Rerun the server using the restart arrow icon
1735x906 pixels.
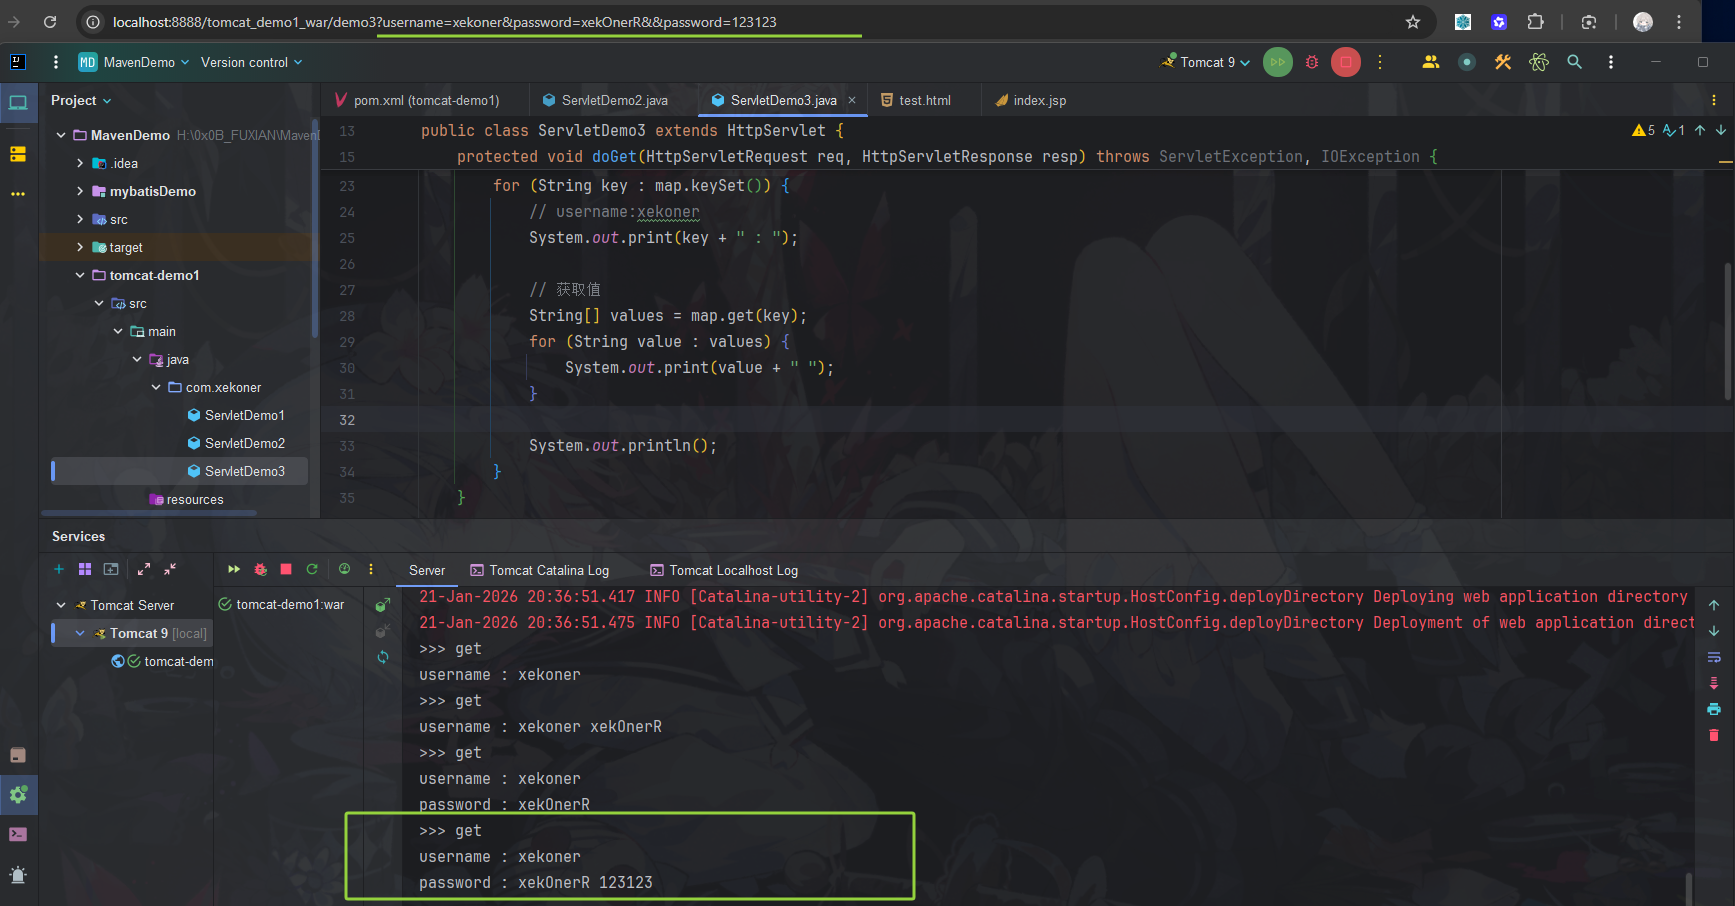tap(312, 569)
